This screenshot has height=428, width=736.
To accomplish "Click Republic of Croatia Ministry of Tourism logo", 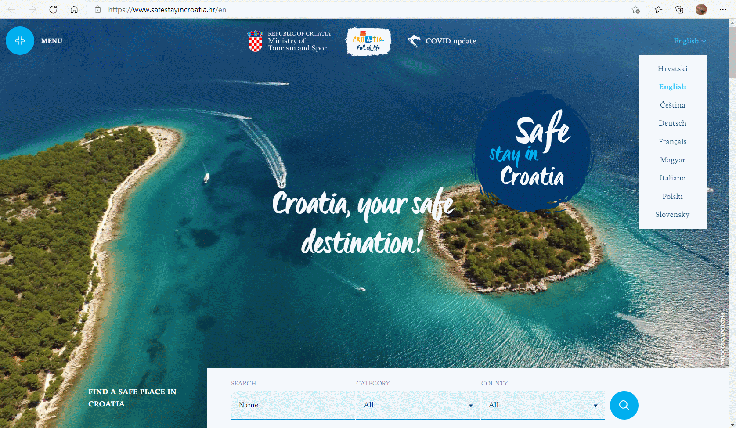I will point(289,41).
